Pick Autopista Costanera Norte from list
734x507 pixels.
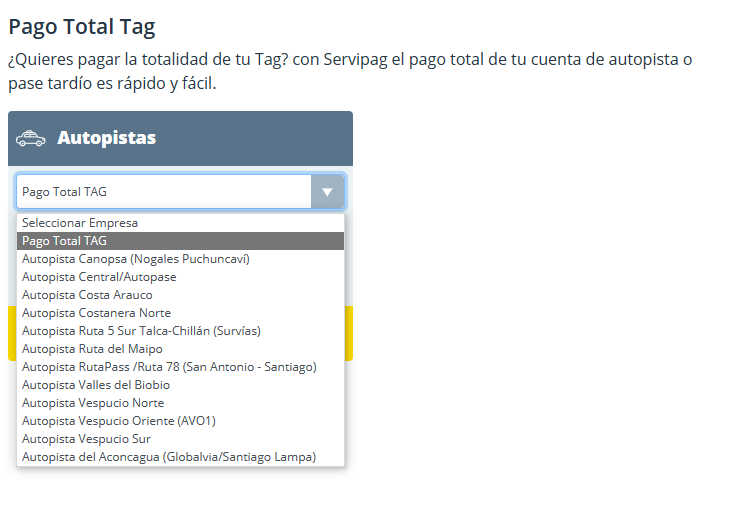(x=96, y=313)
